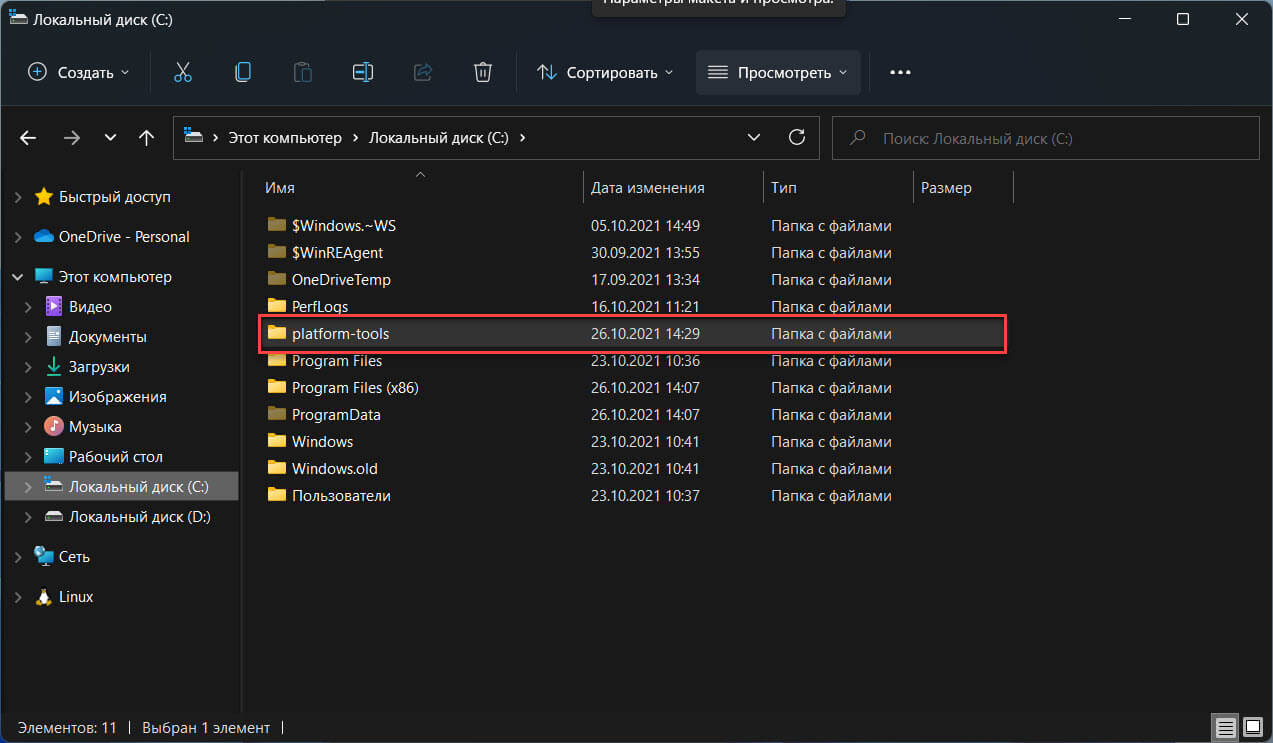This screenshot has height=743, width=1273.
Task: Click the platform-tools folder icon
Action: (x=277, y=332)
